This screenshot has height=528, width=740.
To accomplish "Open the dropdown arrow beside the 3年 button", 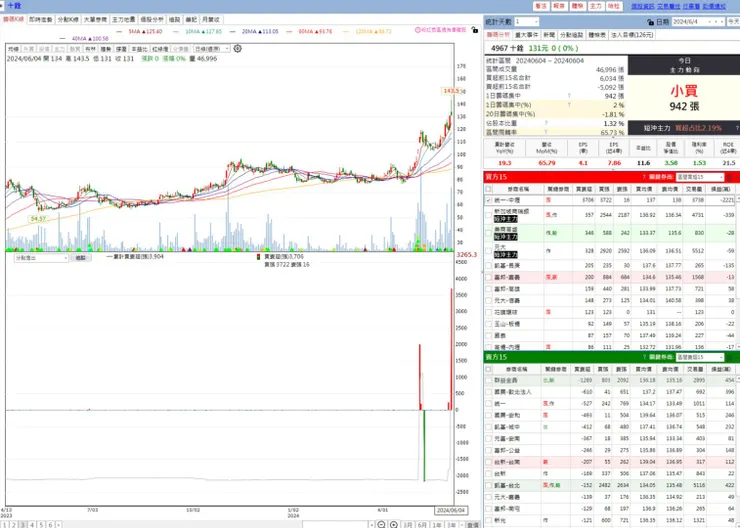I will click(461, 525).
